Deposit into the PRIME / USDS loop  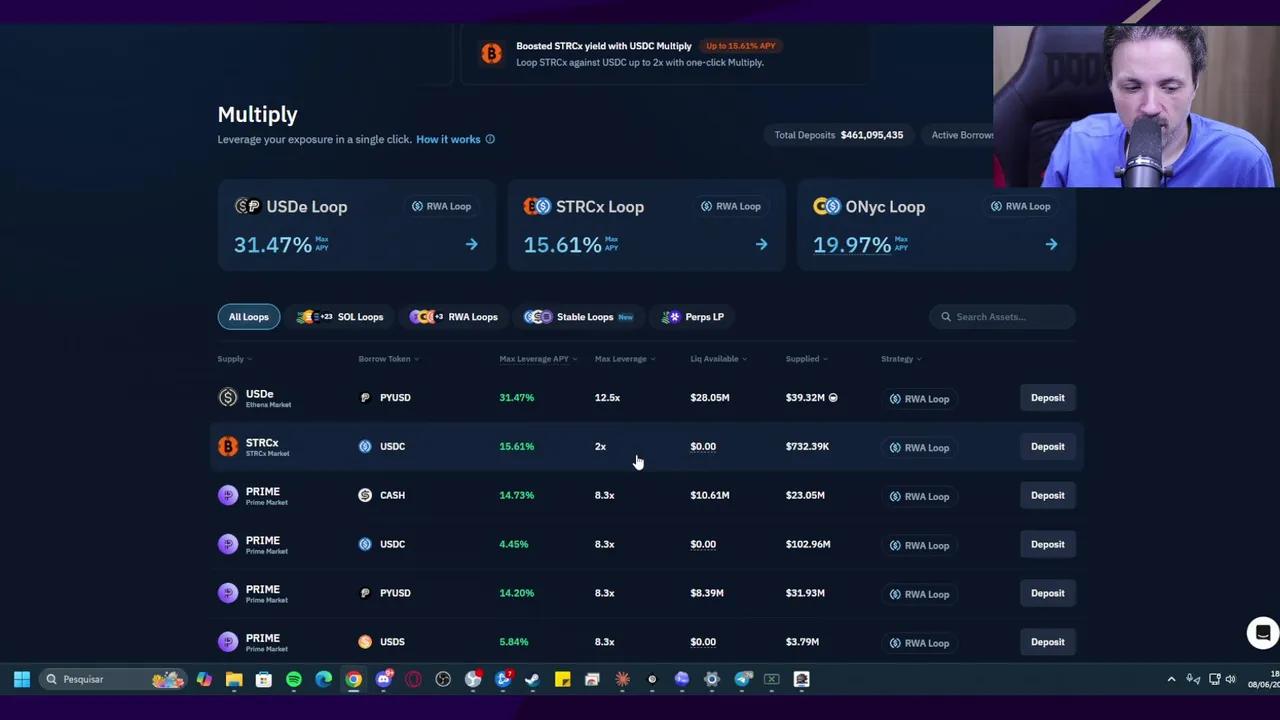coord(1048,642)
